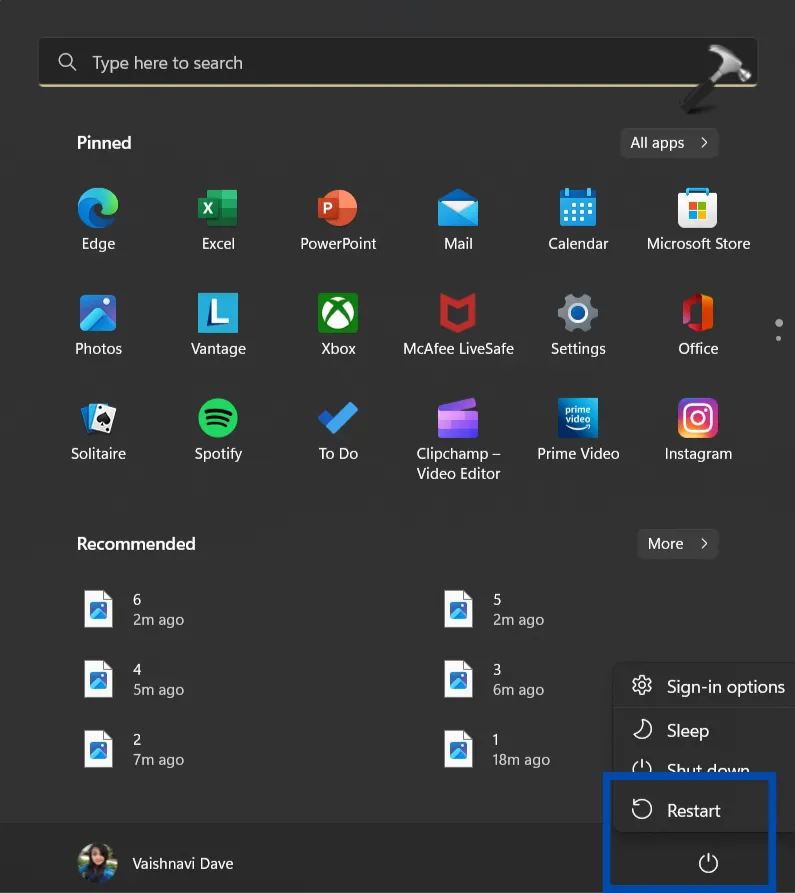Open Vaishnavi Dave user profile picture
The height and width of the screenshot is (893, 795).
point(97,863)
